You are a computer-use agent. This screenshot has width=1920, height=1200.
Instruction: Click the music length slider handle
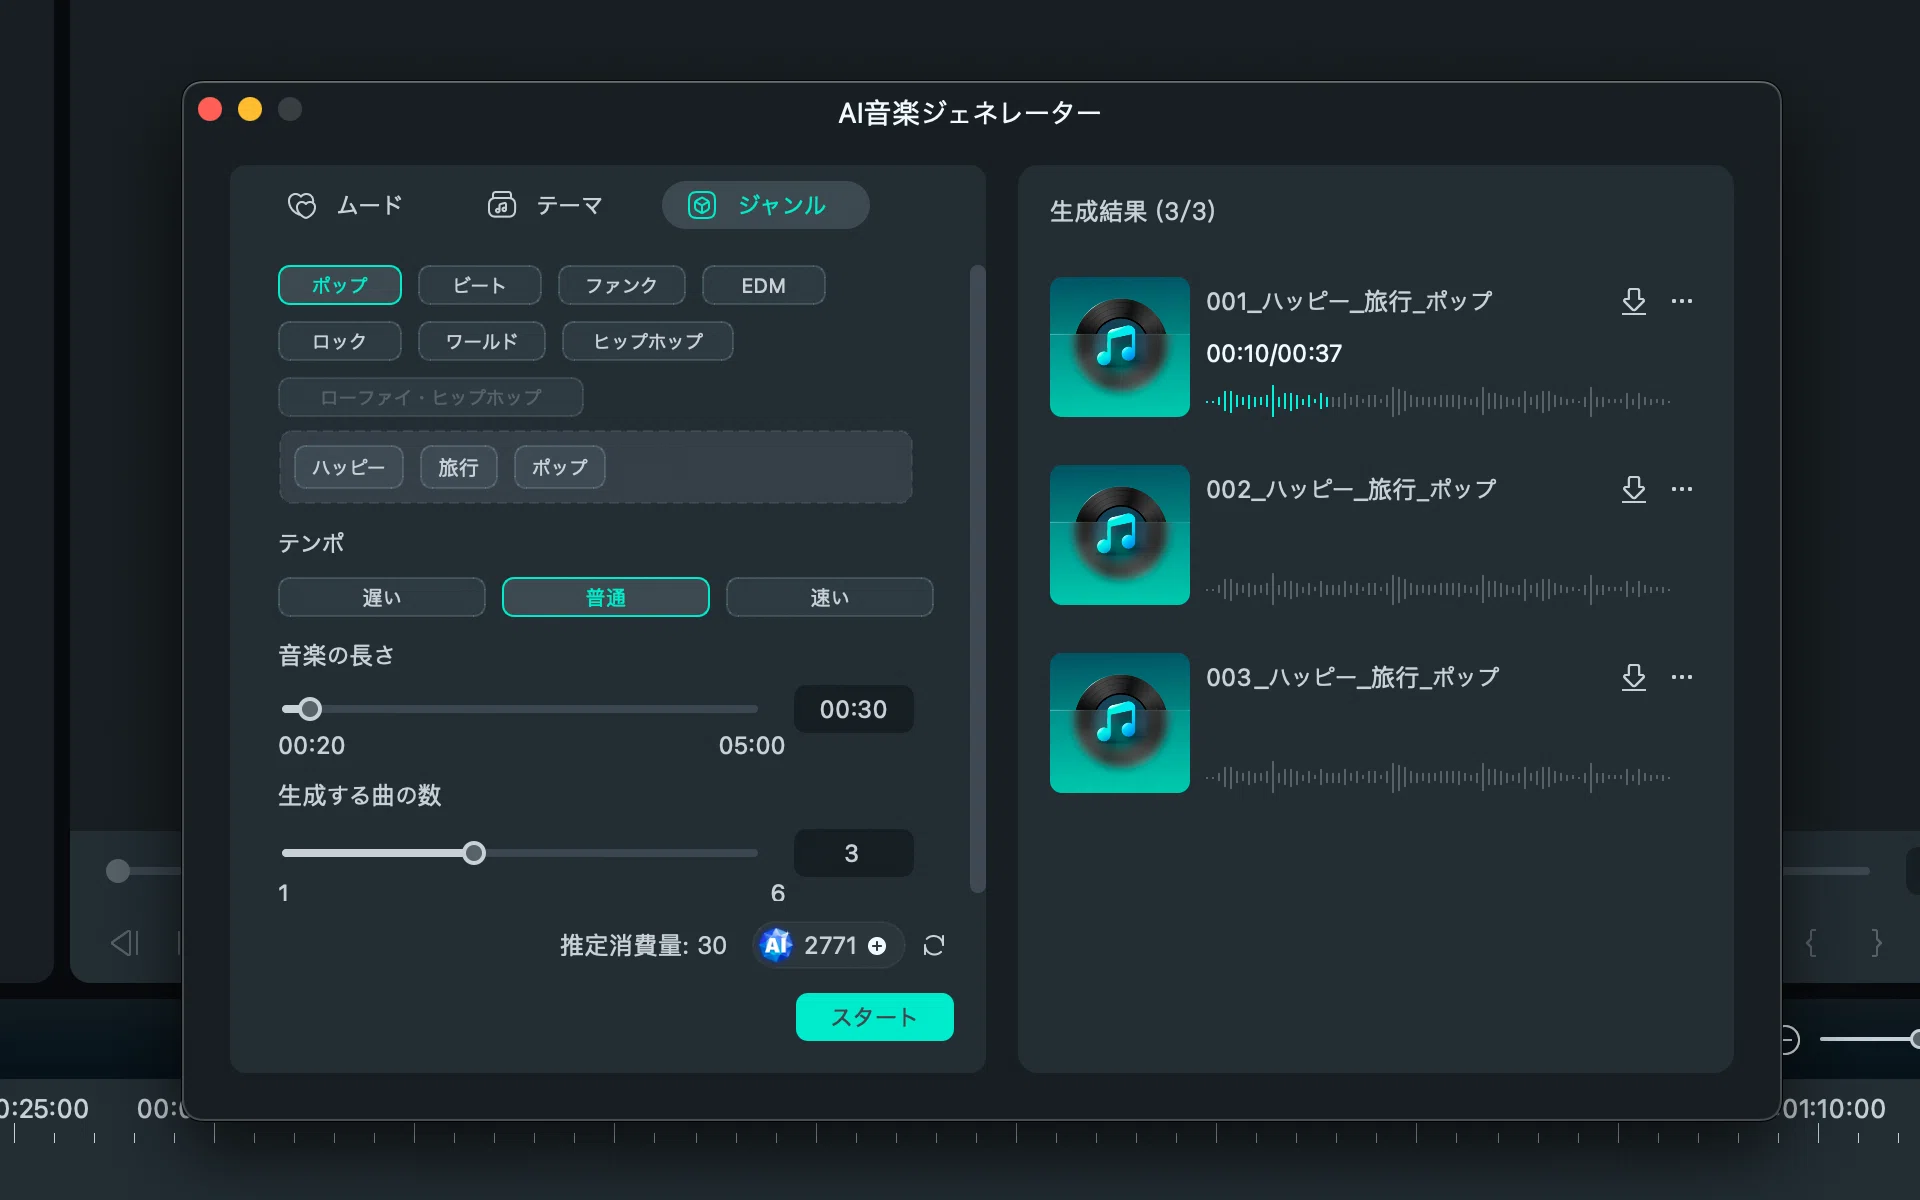[310, 709]
